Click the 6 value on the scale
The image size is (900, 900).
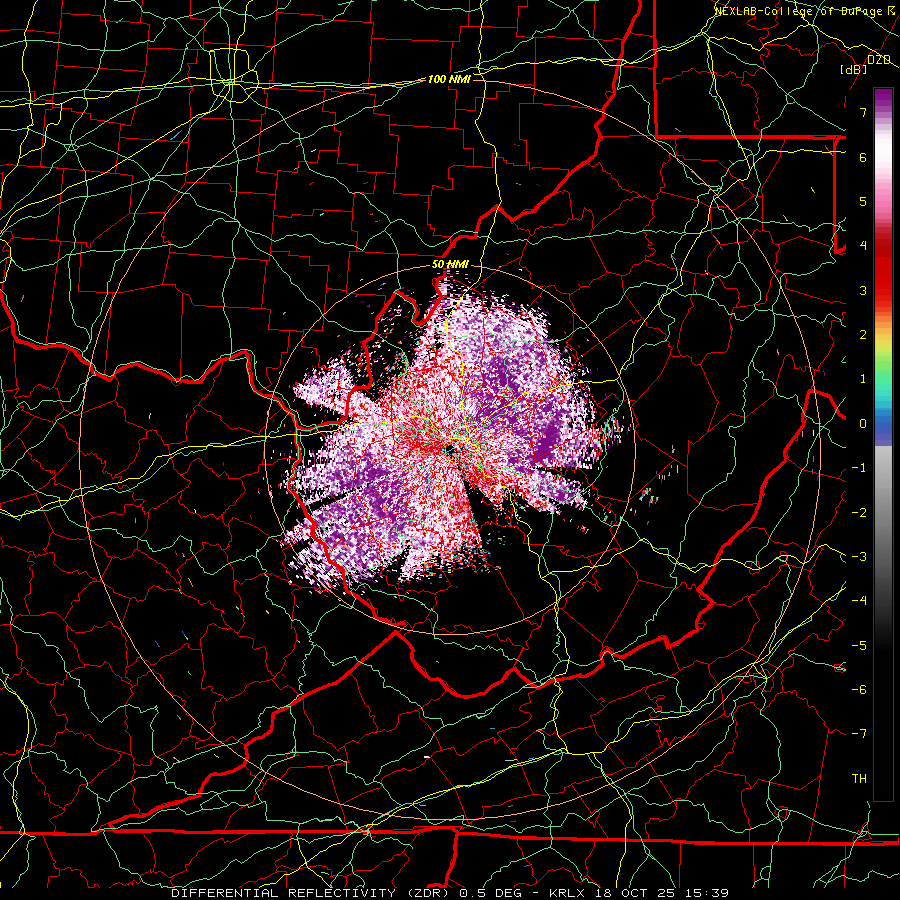(863, 157)
